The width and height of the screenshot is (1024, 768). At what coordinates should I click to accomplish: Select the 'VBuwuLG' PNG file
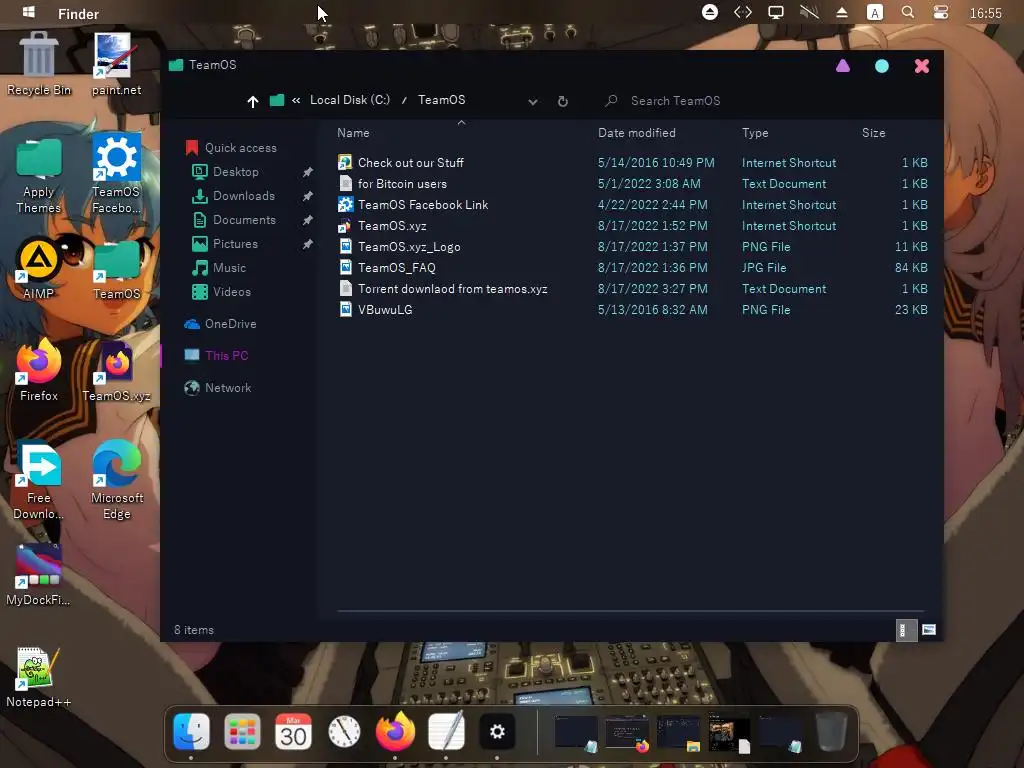(x=632, y=310)
